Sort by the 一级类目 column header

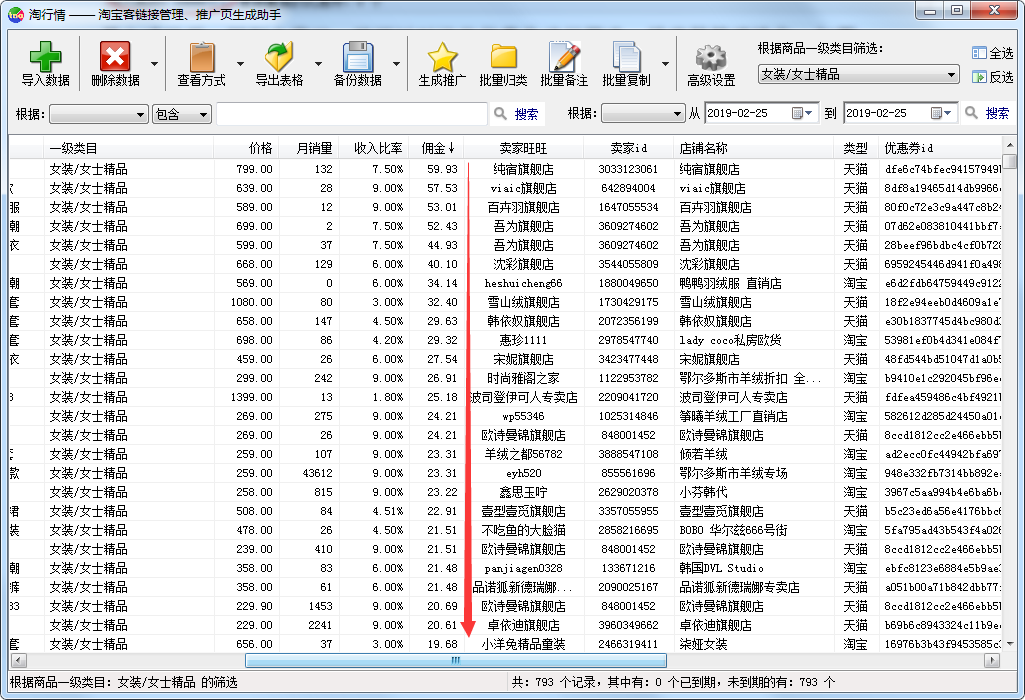pos(128,148)
